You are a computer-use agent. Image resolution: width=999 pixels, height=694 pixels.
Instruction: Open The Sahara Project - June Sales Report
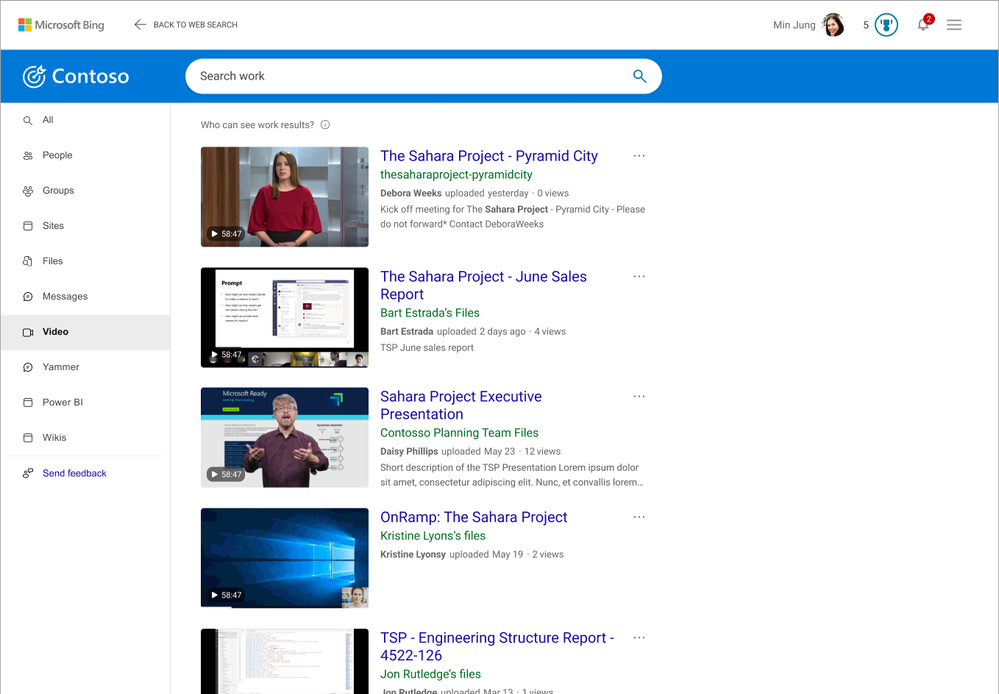(484, 286)
